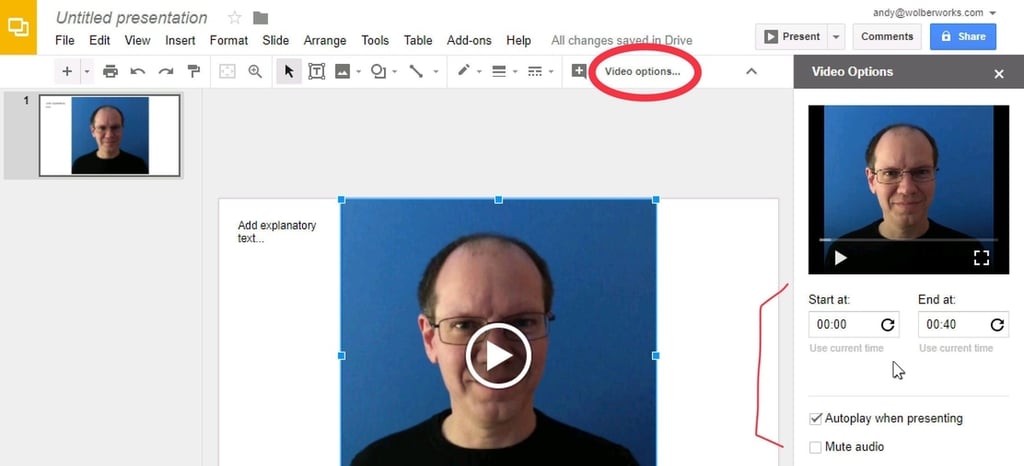Open the image dropdown arrow
The height and width of the screenshot is (466, 1024).
click(x=359, y=72)
